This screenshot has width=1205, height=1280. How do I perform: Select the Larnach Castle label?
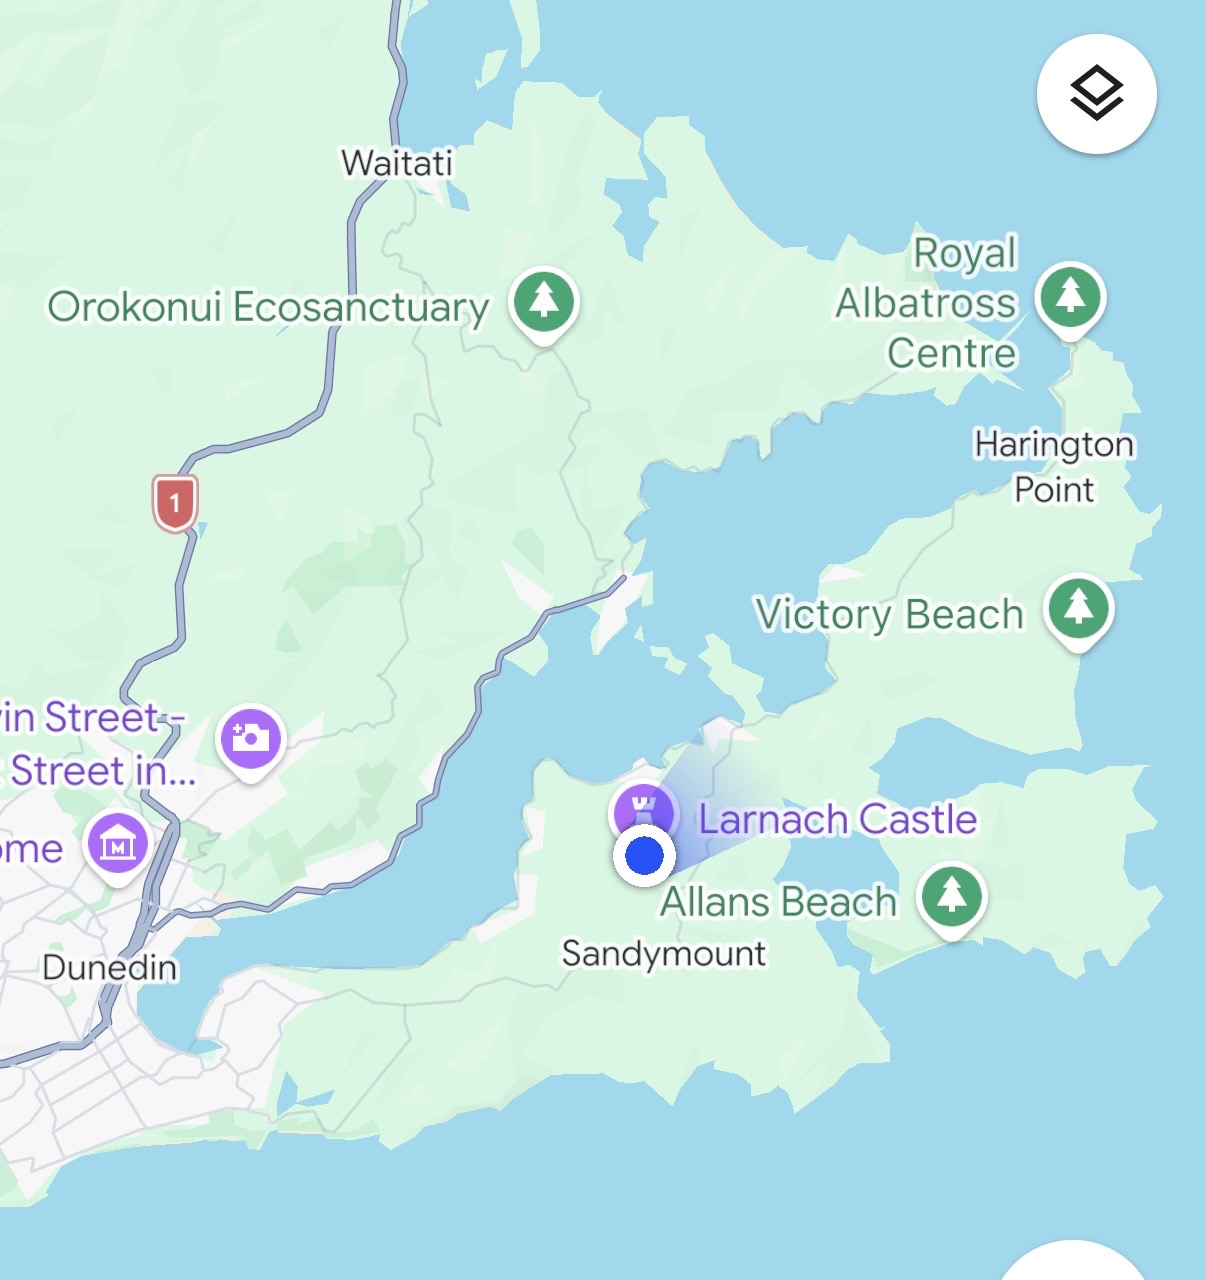pos(837,819)
